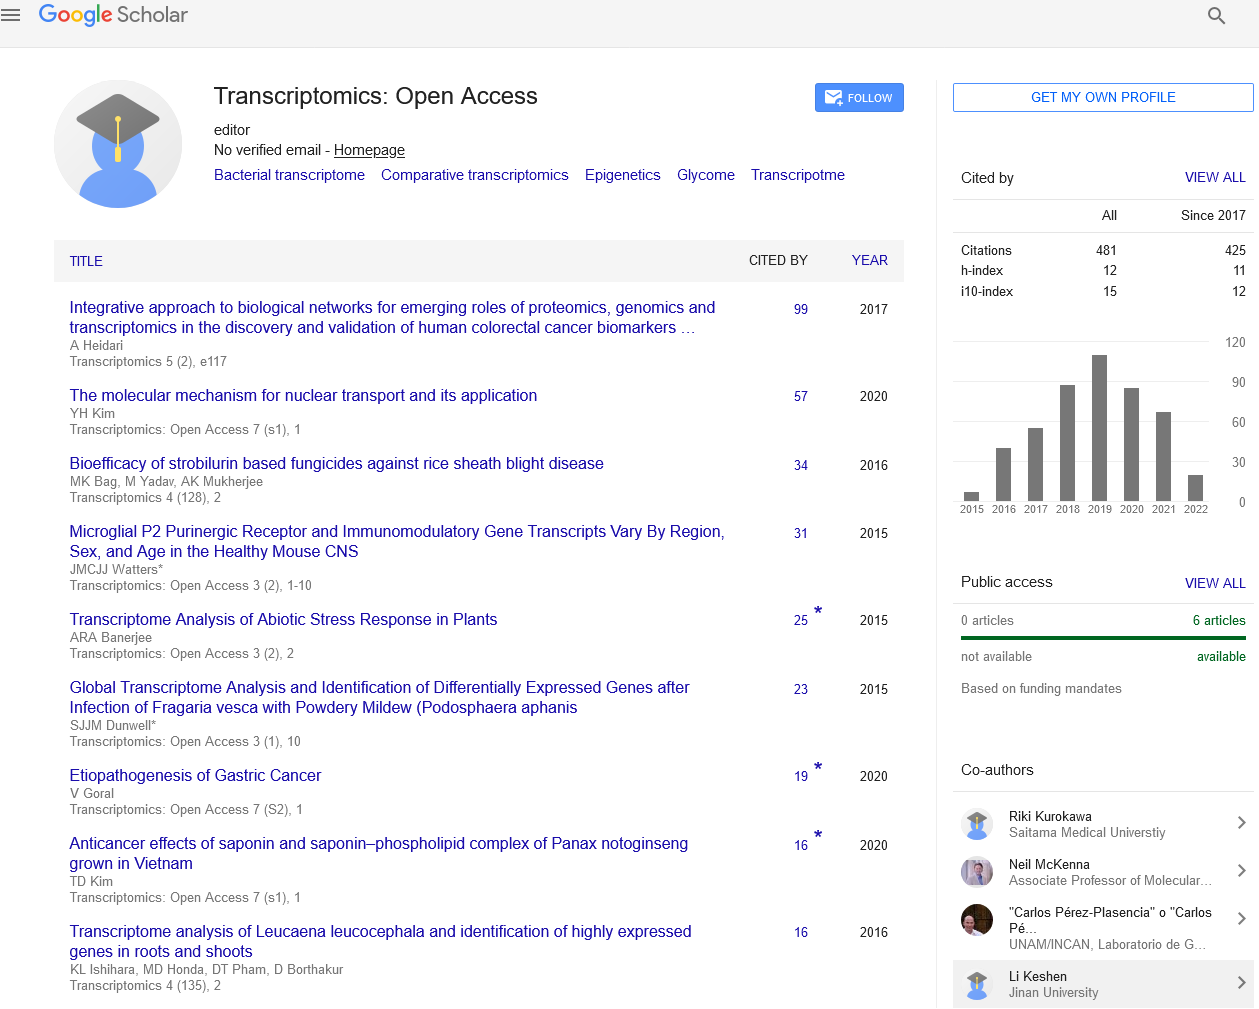This screenshot has width=1259, height=1009.
Task: Click the green public access progress bar
Action: click(x=1103, y=638)
